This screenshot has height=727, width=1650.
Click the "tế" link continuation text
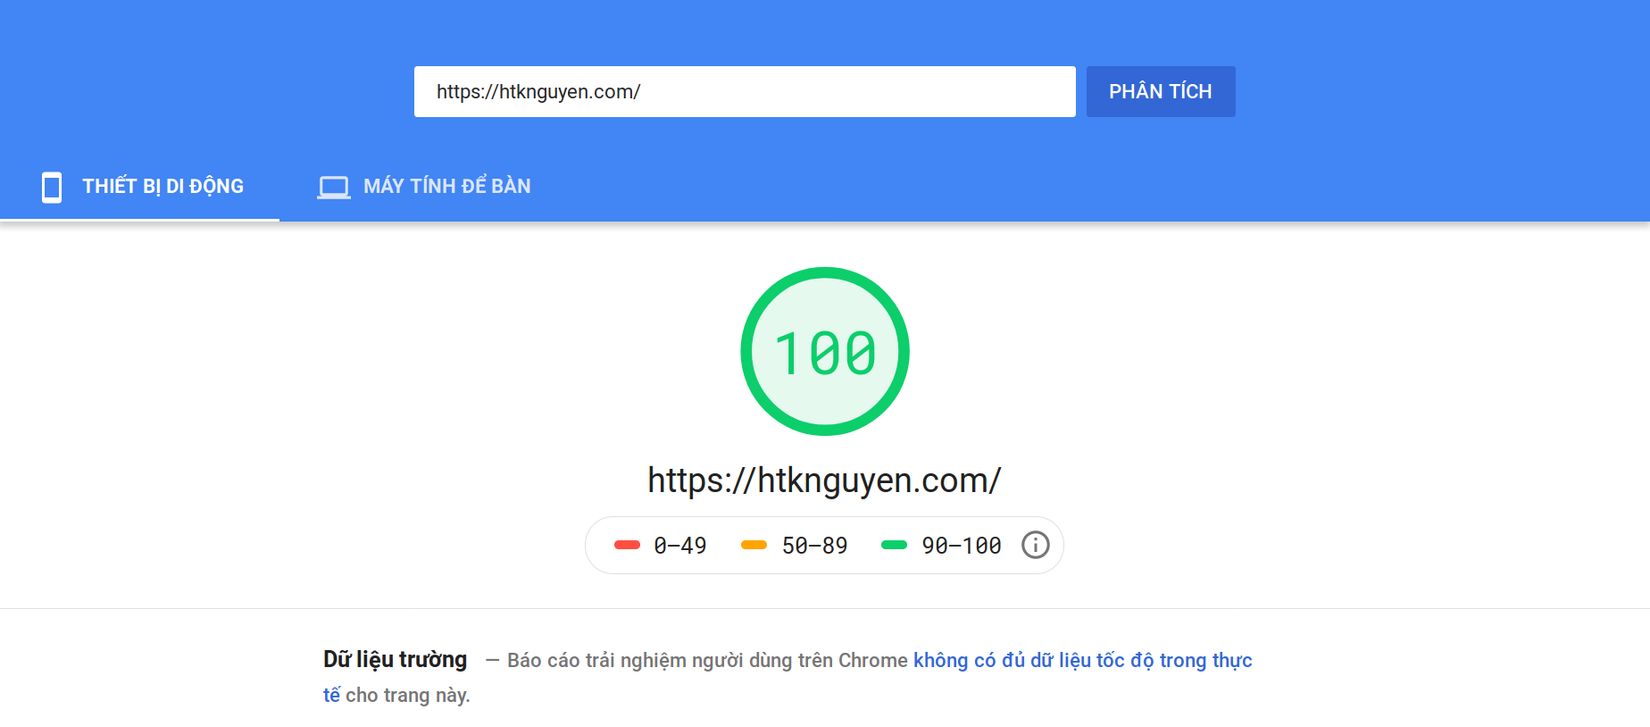331,695
